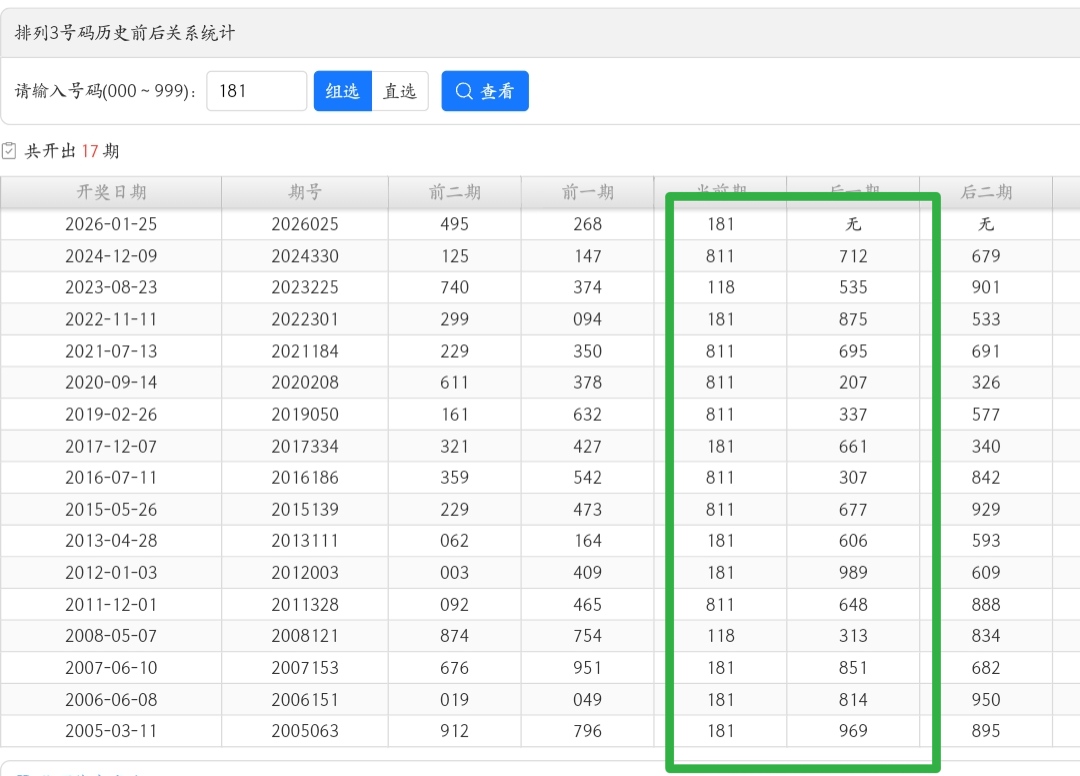
Task: Click the 期号 column header
Action: coord(305,192)
